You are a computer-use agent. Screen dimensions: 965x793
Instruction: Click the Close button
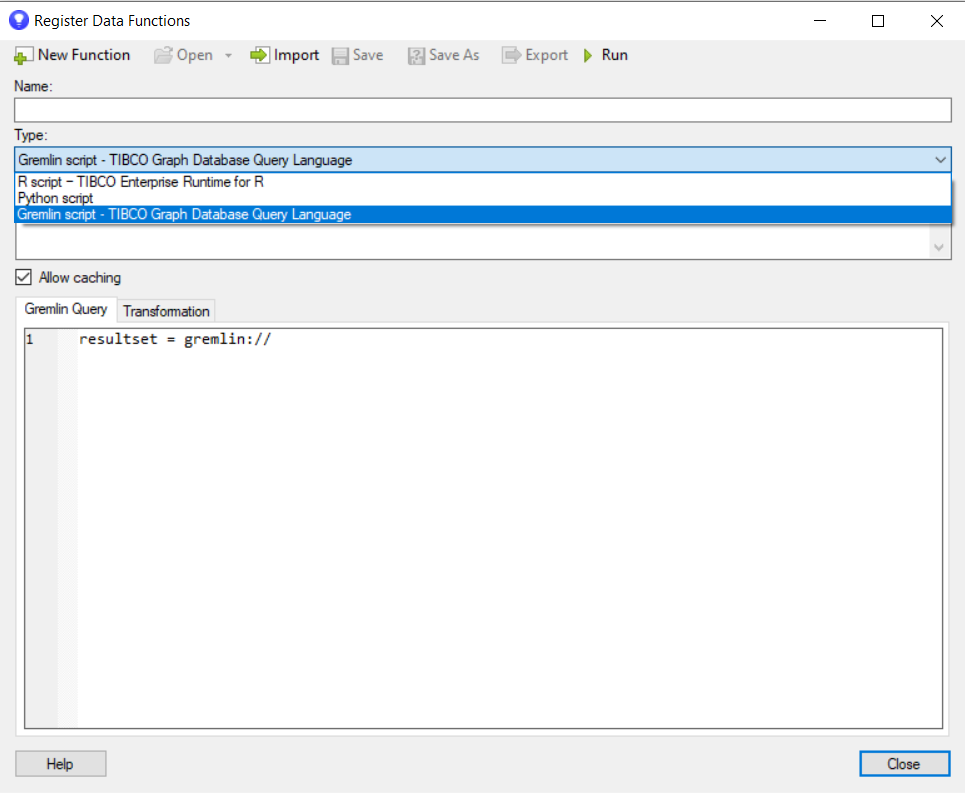point(904,763)
